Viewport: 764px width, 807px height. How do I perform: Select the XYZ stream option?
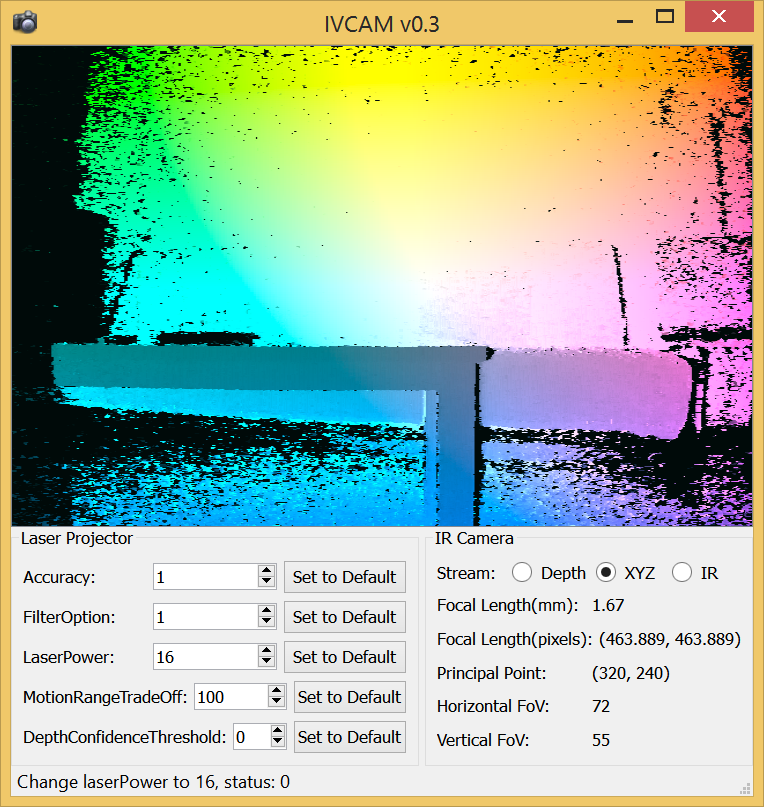tap(605, 573)
